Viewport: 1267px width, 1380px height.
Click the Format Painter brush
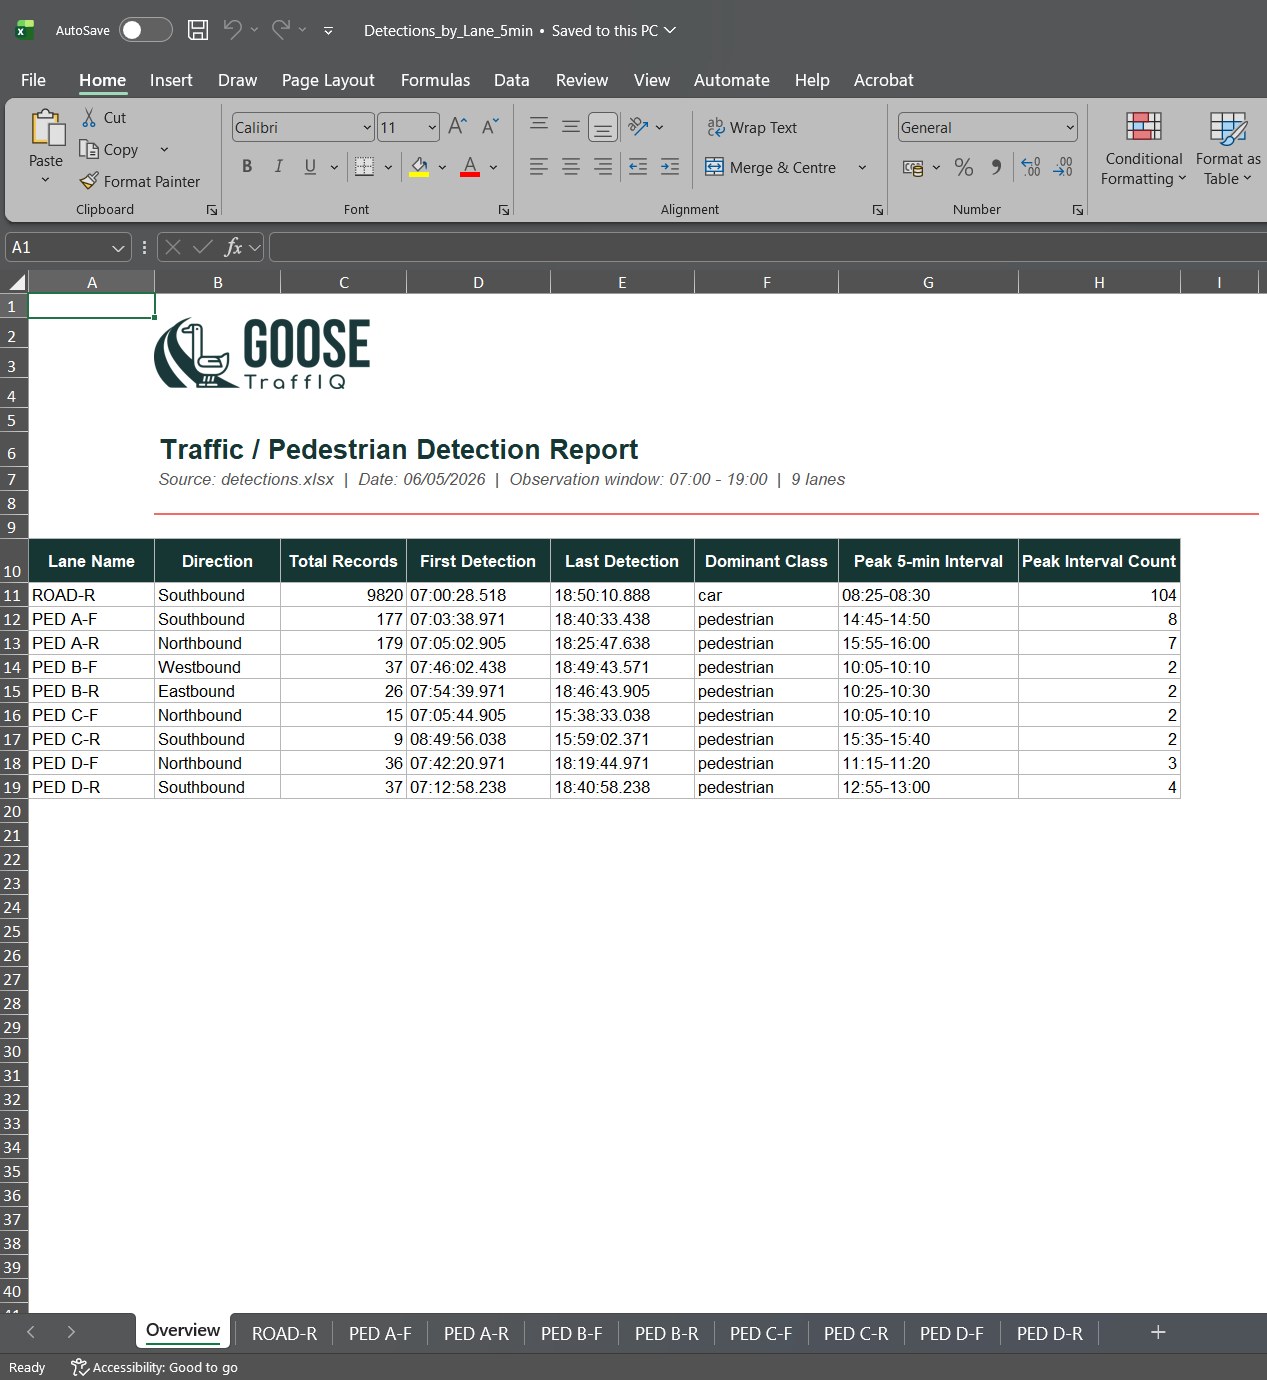89,181
